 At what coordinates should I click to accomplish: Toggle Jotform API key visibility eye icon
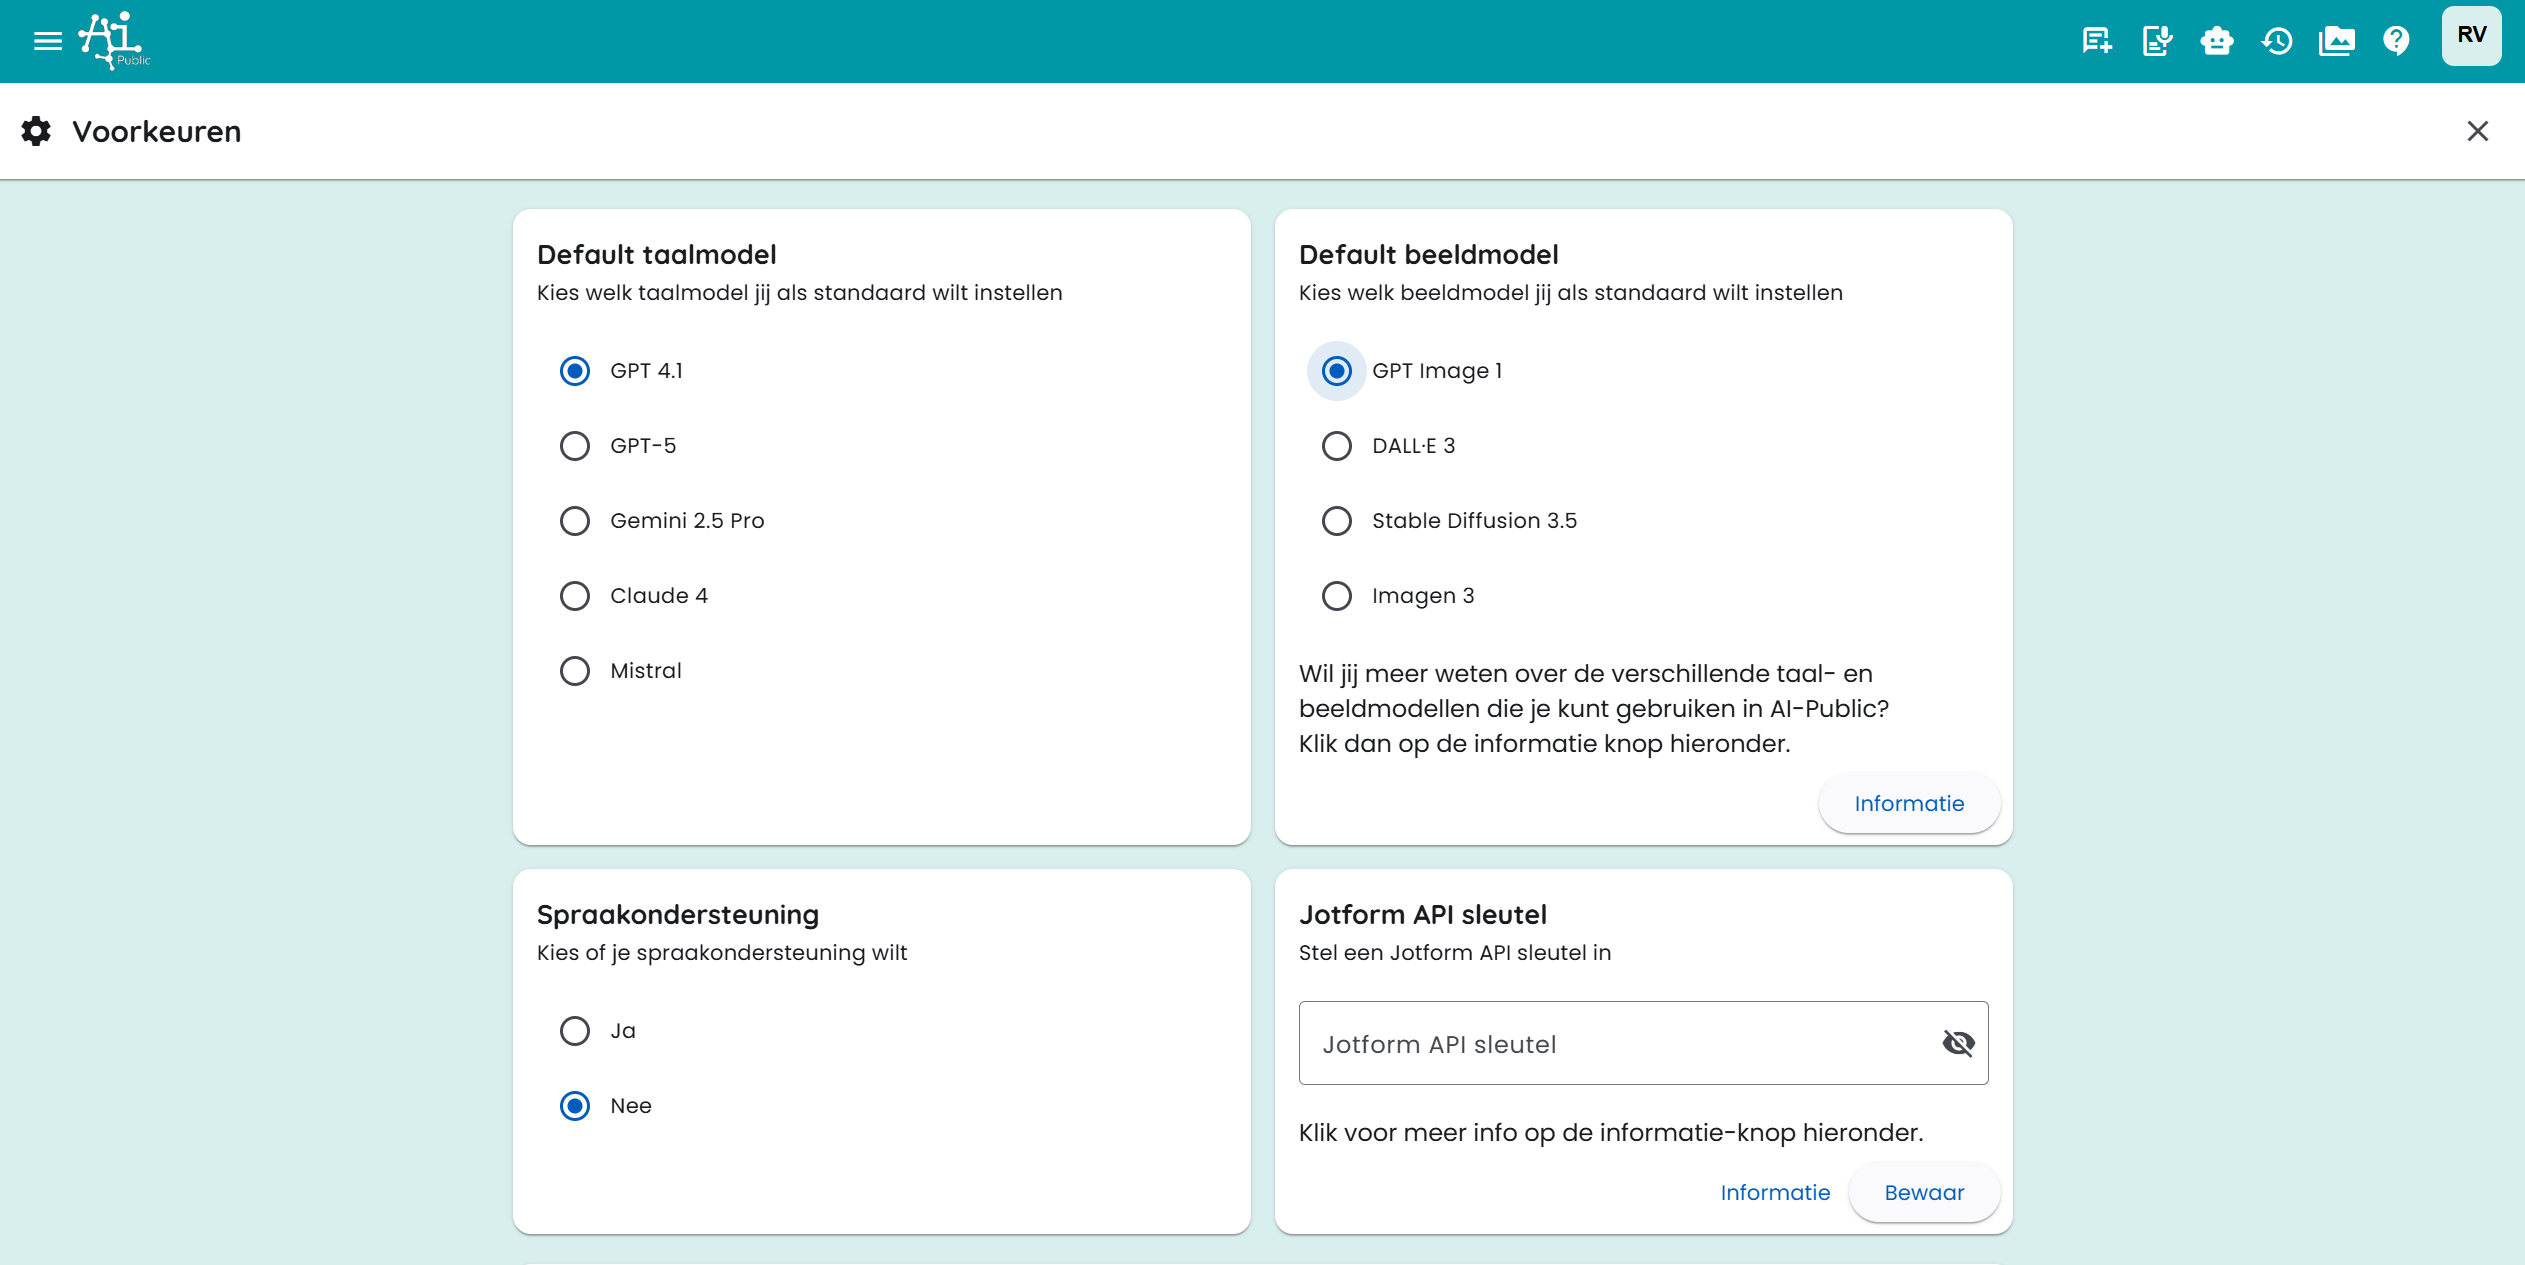1957,1043
